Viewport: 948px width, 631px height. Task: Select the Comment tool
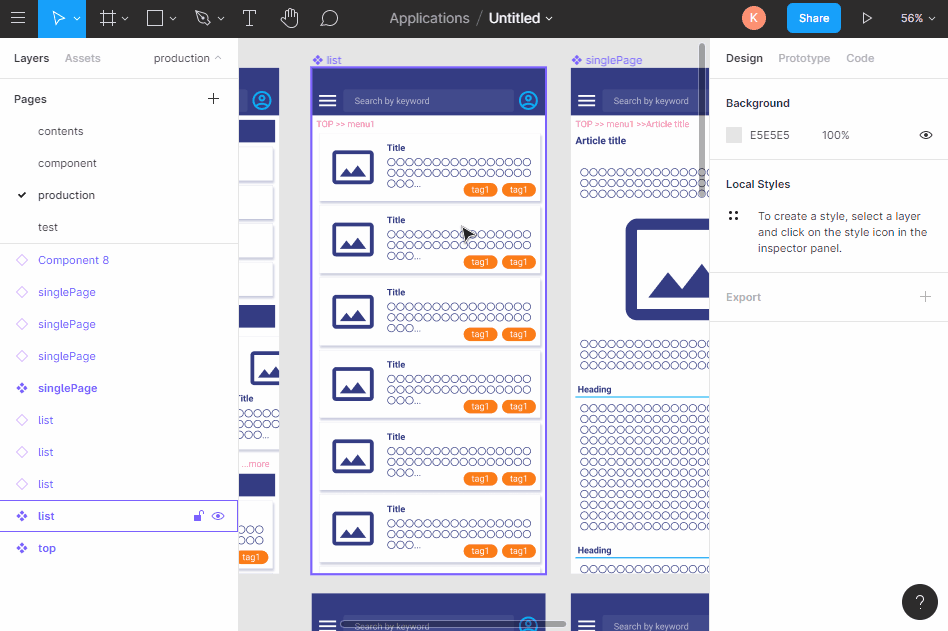(329, 18)
